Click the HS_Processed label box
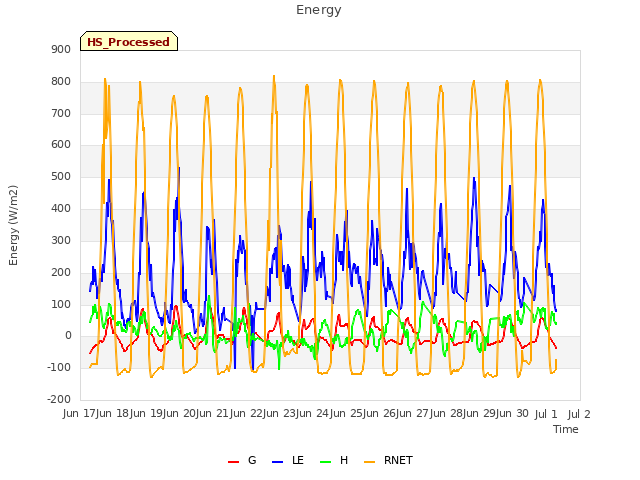Viewport: 640px width, 480px height. click(129, 41)
